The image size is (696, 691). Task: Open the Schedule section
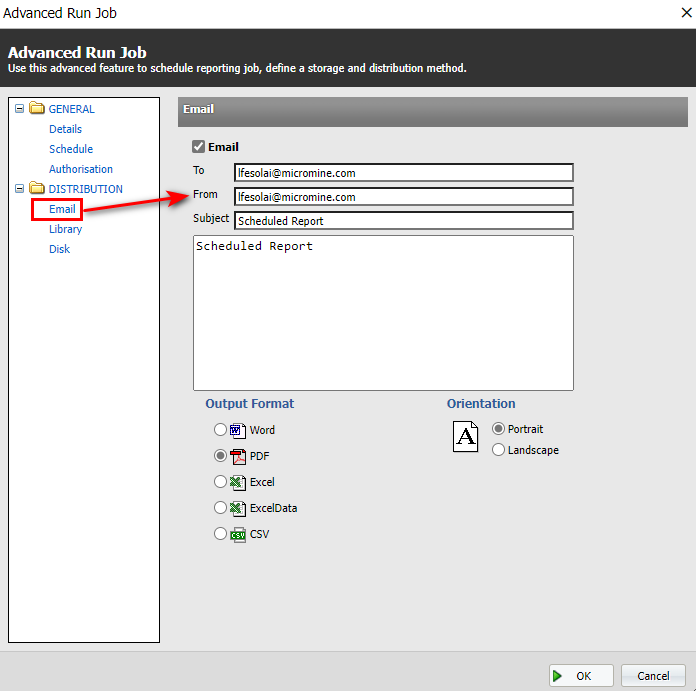point(71,149)
